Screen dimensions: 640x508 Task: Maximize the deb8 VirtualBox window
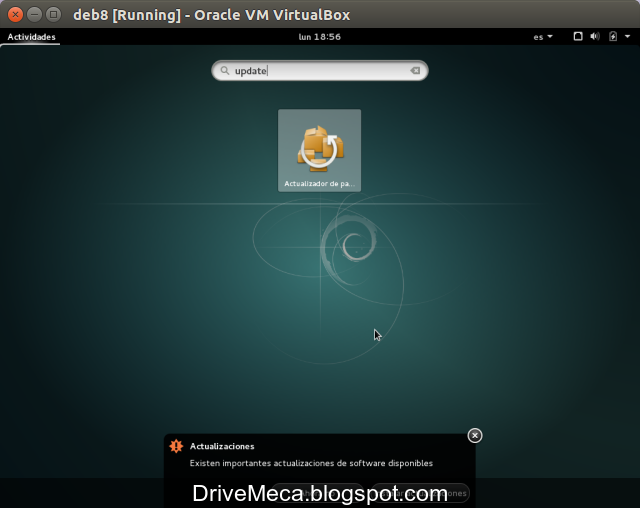[x=53, y=15]
